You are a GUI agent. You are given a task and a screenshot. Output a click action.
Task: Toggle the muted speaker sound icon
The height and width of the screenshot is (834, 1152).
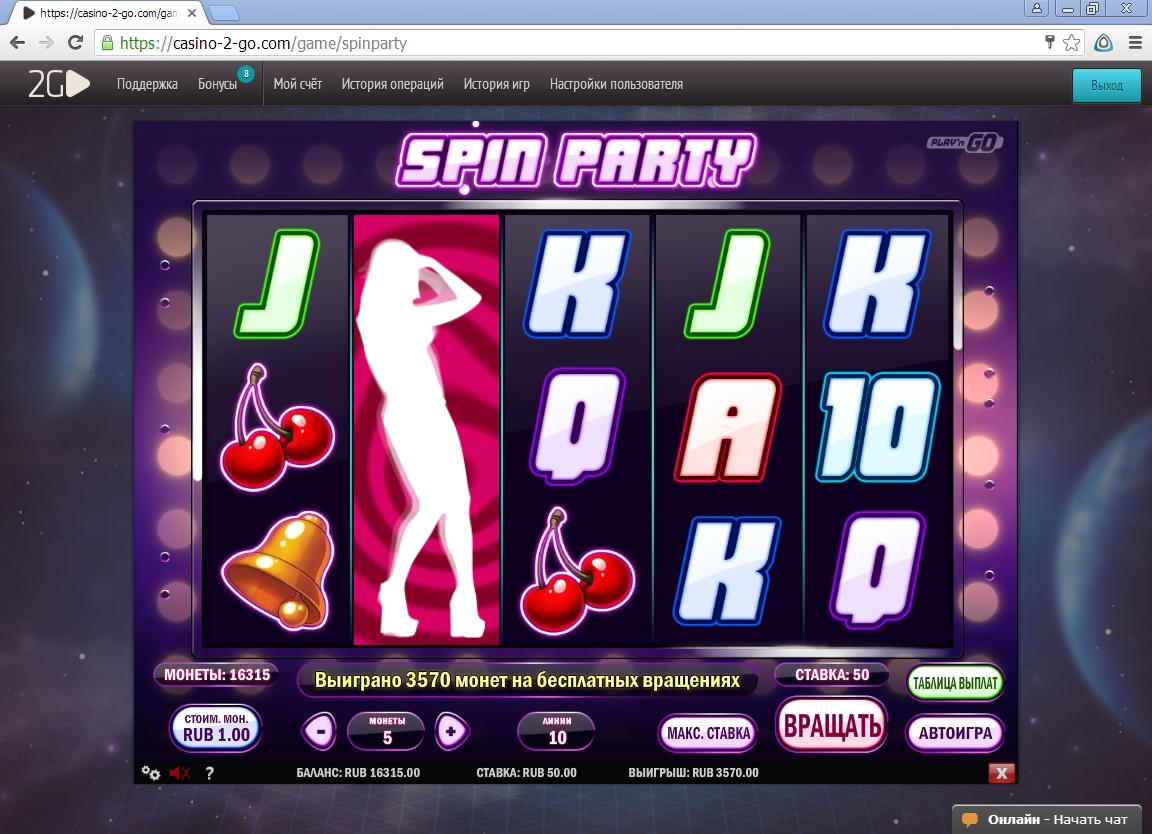pyautogui.click(x=180, y=772)
